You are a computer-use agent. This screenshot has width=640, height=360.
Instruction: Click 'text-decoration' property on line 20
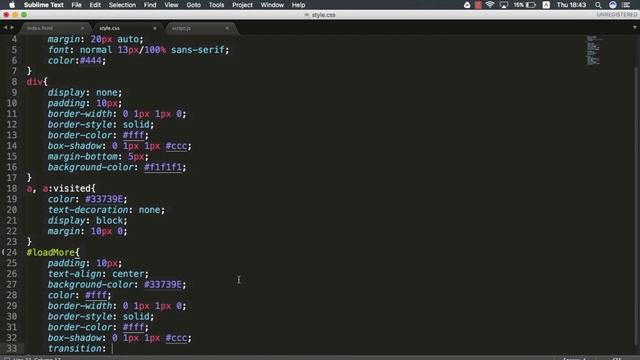click(x=88, y=210)
